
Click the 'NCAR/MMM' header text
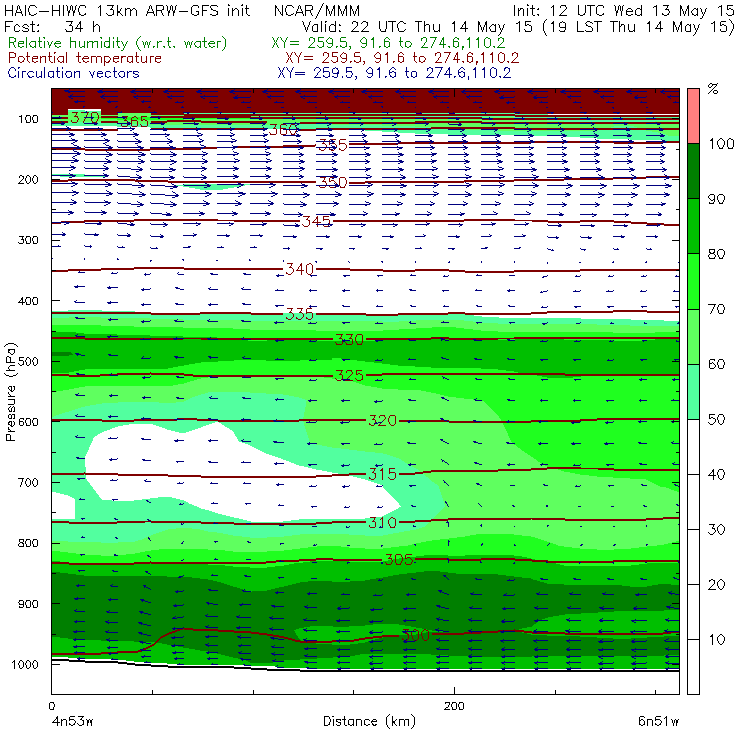tap(317, 11)
